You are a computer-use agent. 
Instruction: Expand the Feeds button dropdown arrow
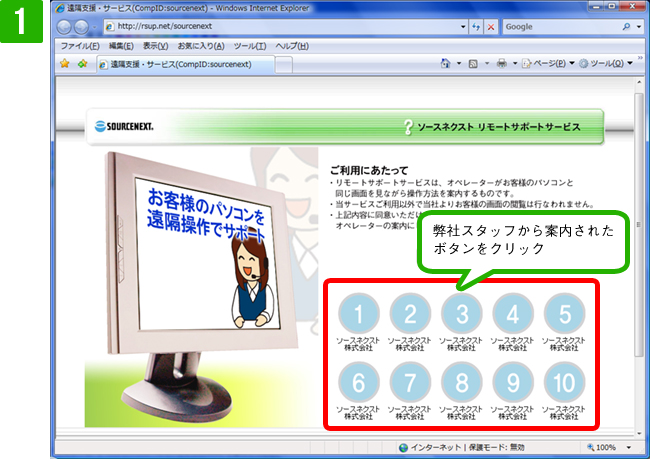487,63
